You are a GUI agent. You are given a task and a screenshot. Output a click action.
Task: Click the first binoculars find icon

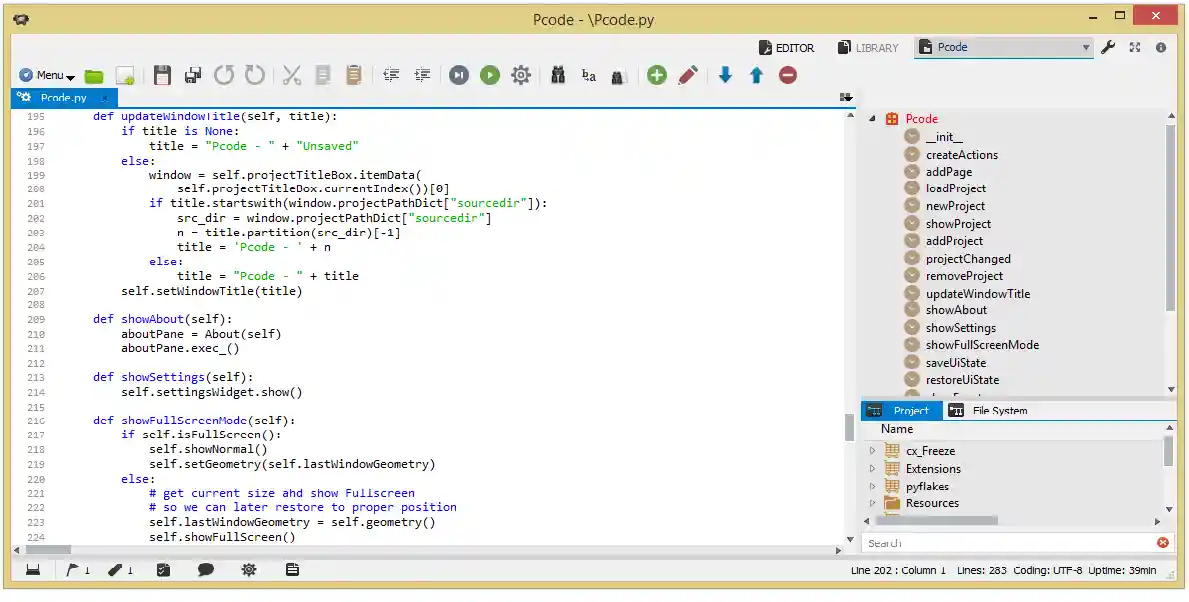tap(558, 75)
